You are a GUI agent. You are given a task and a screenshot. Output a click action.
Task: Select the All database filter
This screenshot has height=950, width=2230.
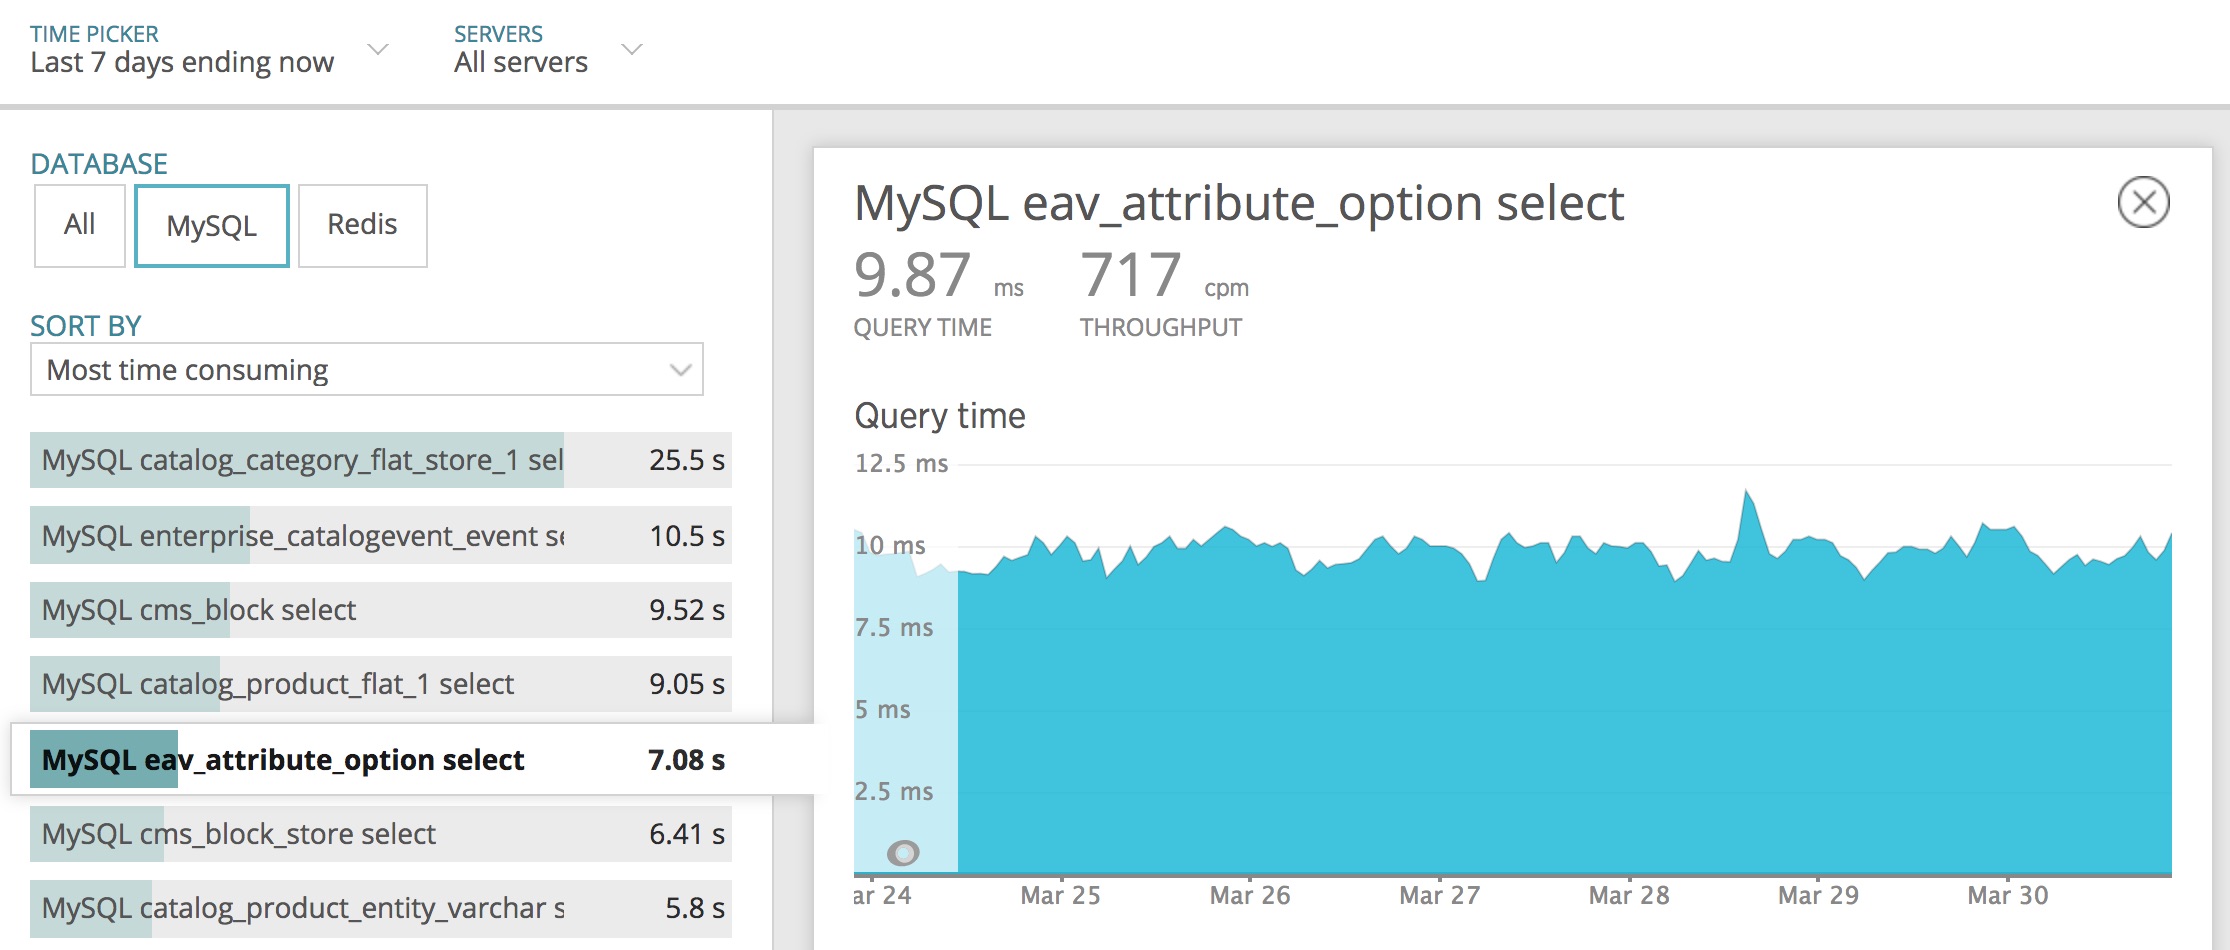coord(79,225)
